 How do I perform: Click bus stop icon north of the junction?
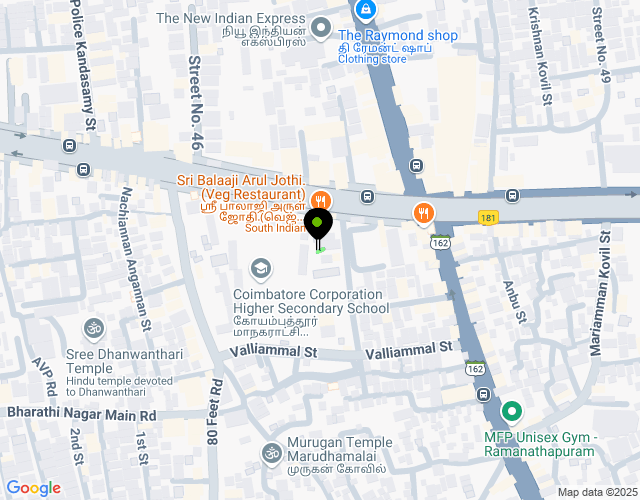416,166
